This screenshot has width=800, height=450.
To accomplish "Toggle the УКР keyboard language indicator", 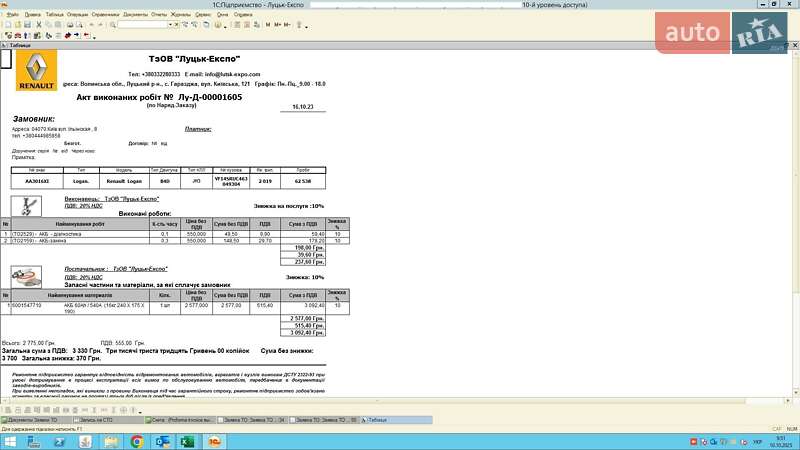I will tap(758, 441).
